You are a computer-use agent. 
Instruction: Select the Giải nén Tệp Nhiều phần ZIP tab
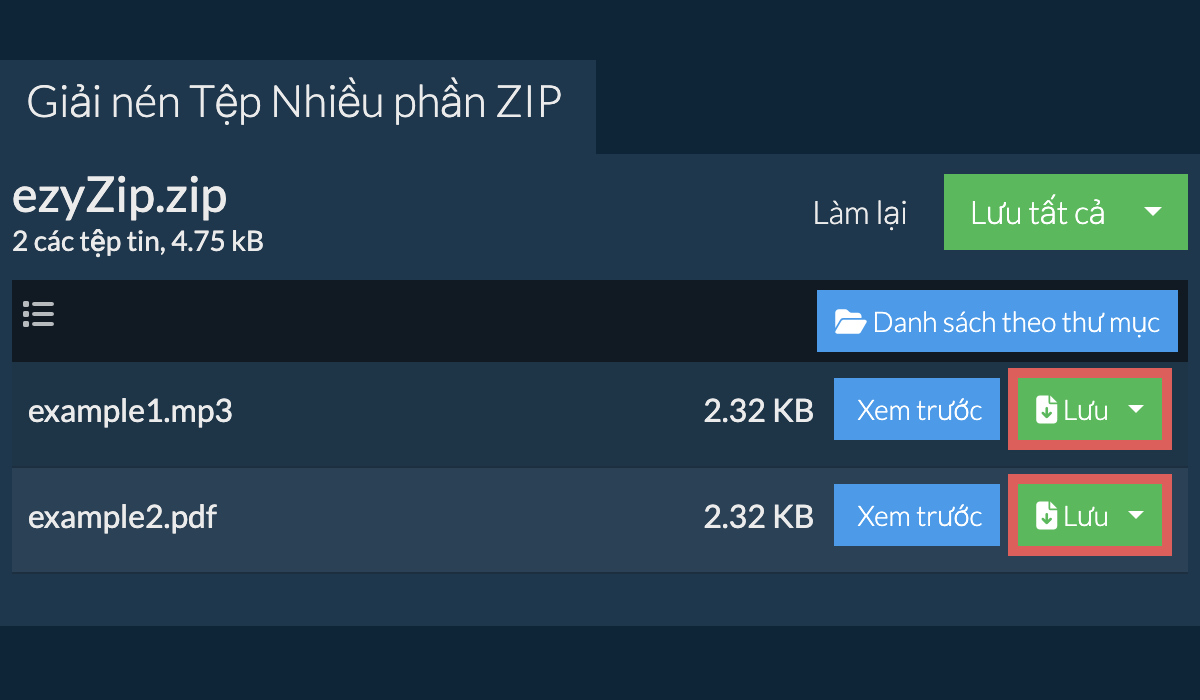click(294, 104)
